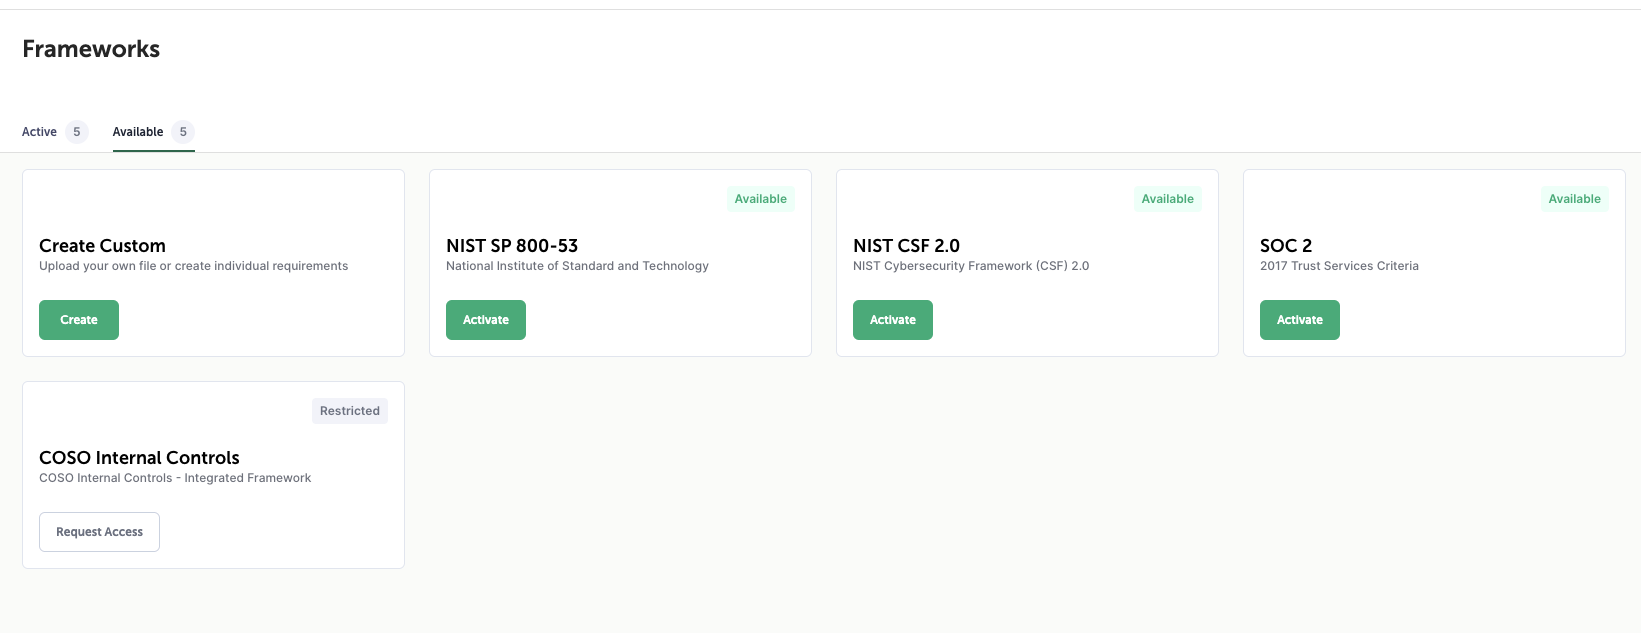Image resolution: width=1641 pixels, height=633 pixels.
Task: Click the 2017 Trust Services Criteria description
Action: coord(1339,266)
